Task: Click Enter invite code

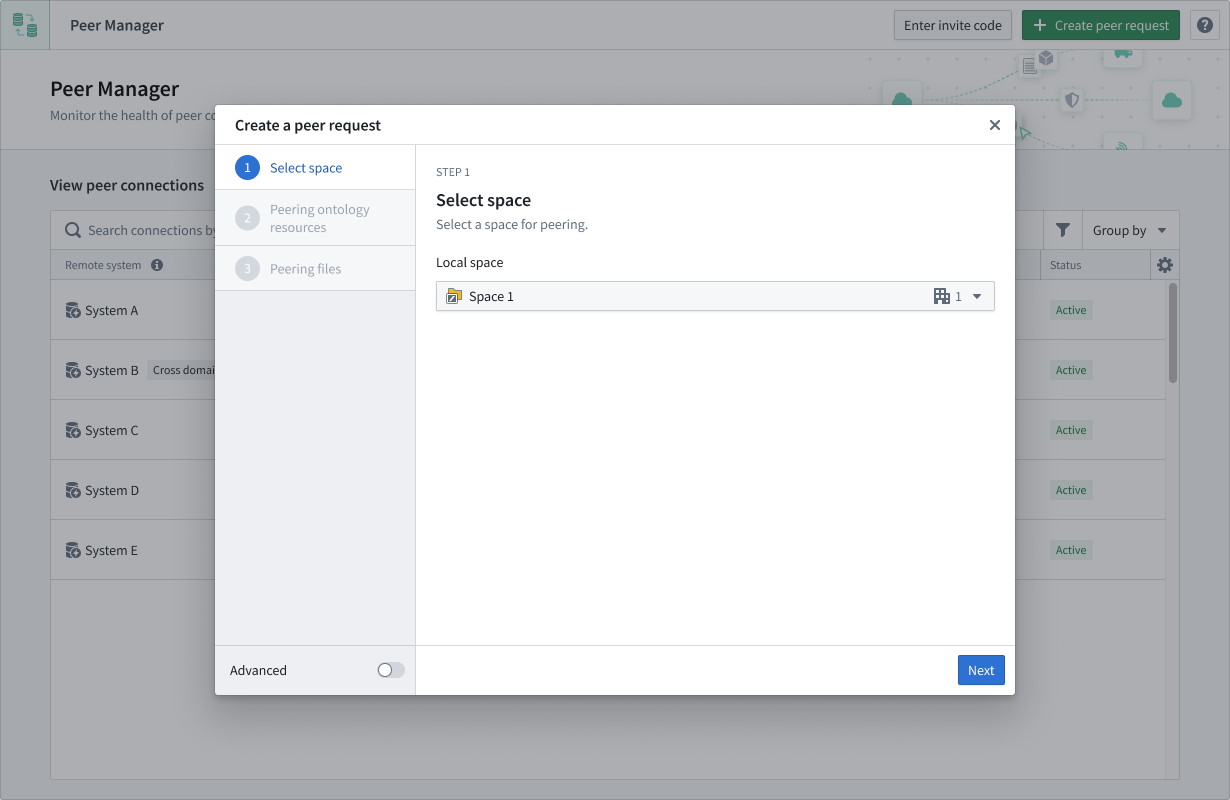Action: [x=951, y=24]
